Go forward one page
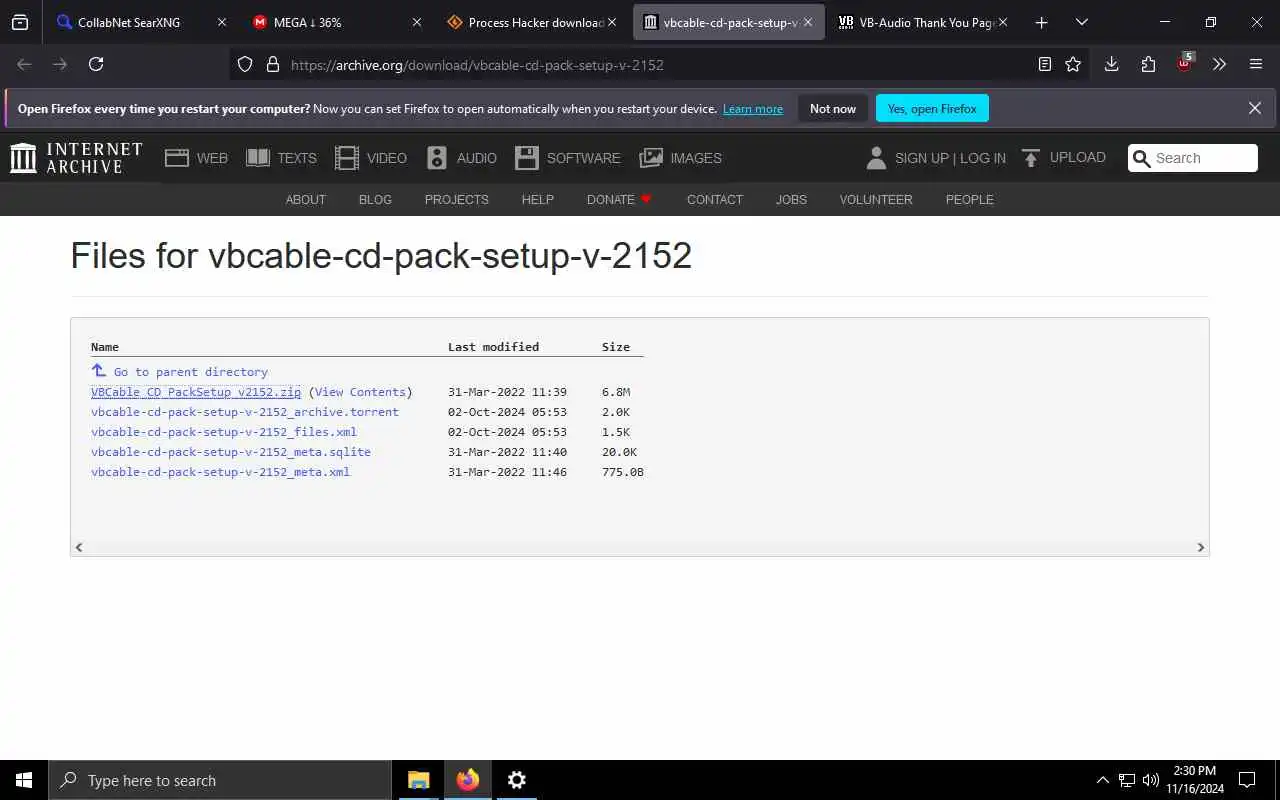 pyautogui.click(x=60, y=64)
